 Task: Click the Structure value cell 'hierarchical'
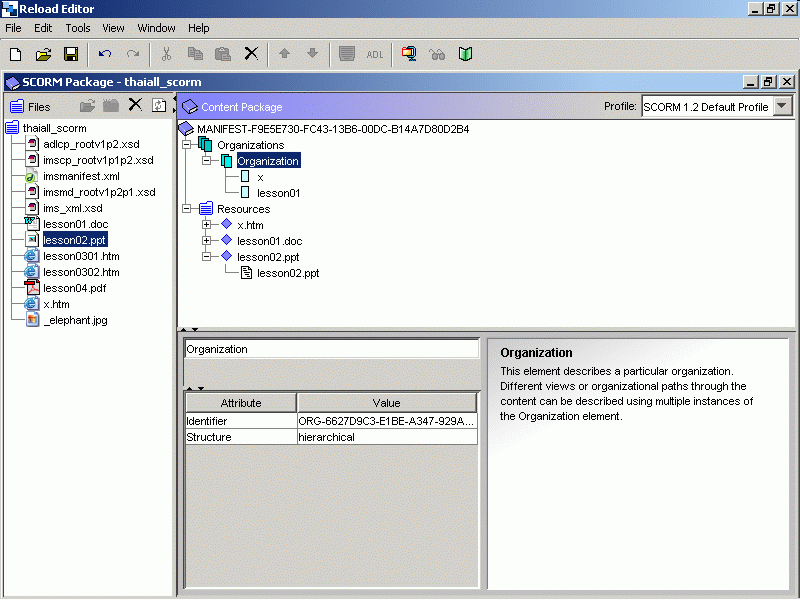click(387, 437)
